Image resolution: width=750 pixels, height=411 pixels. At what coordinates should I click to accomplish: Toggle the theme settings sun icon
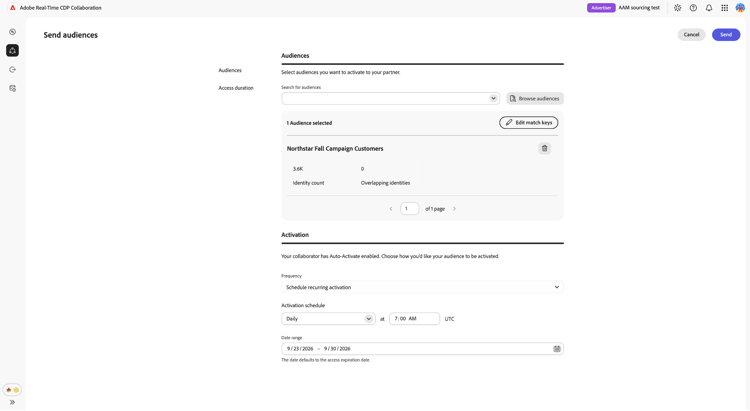click(x=677, y=8)
